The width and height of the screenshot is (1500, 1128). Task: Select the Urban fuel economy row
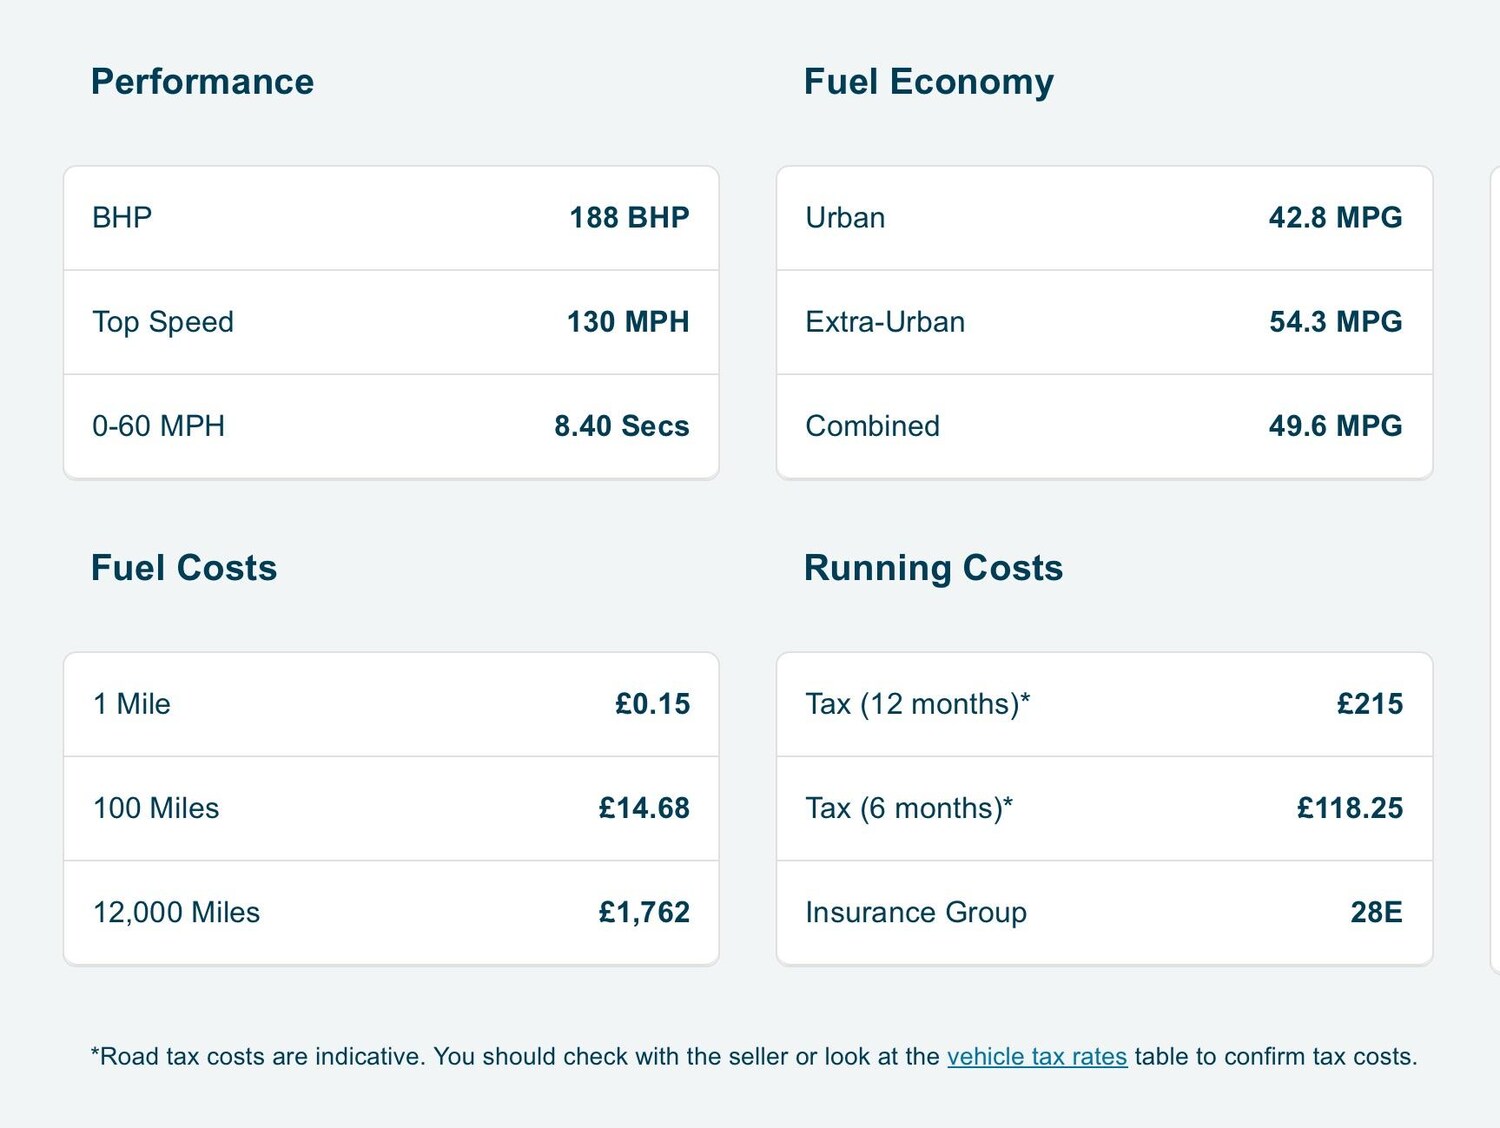pyautogui.click(x=1104, y=218)
